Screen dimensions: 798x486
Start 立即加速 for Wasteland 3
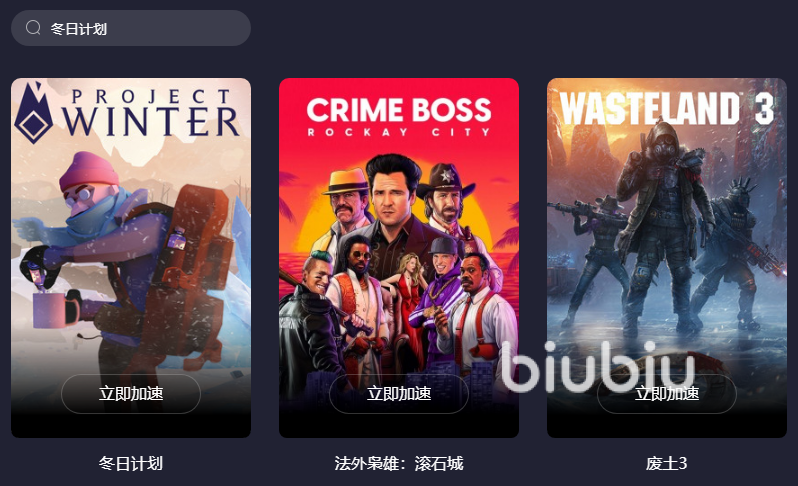pos(667,393)
